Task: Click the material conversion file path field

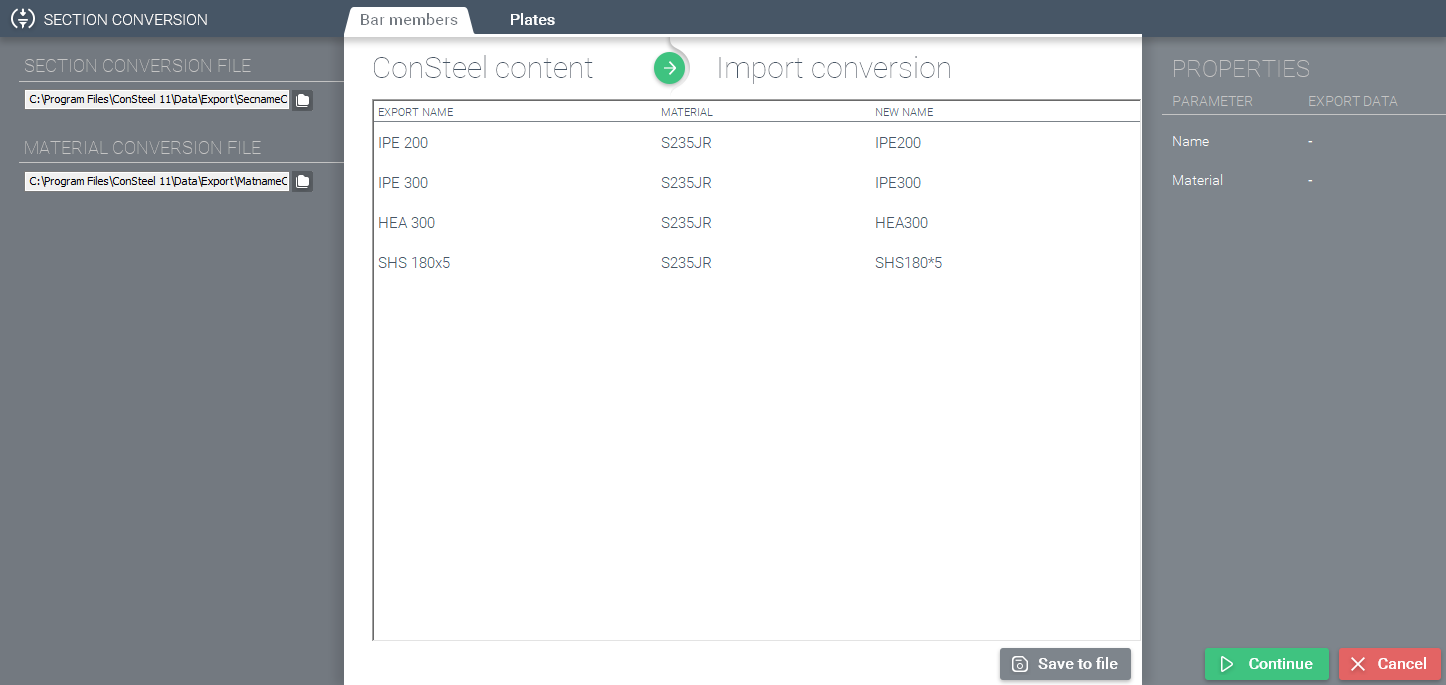Action: 157,181
